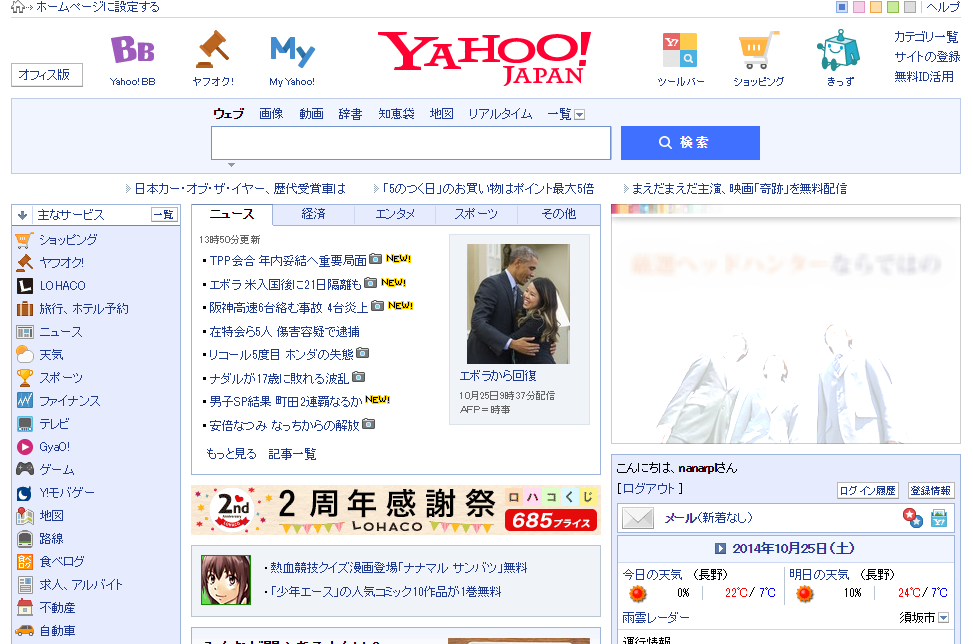The height and width of the screenshot is (644, 973).
Task: Click the 一覧 button in 主なサービス header
Action: (x=164, y=215)
